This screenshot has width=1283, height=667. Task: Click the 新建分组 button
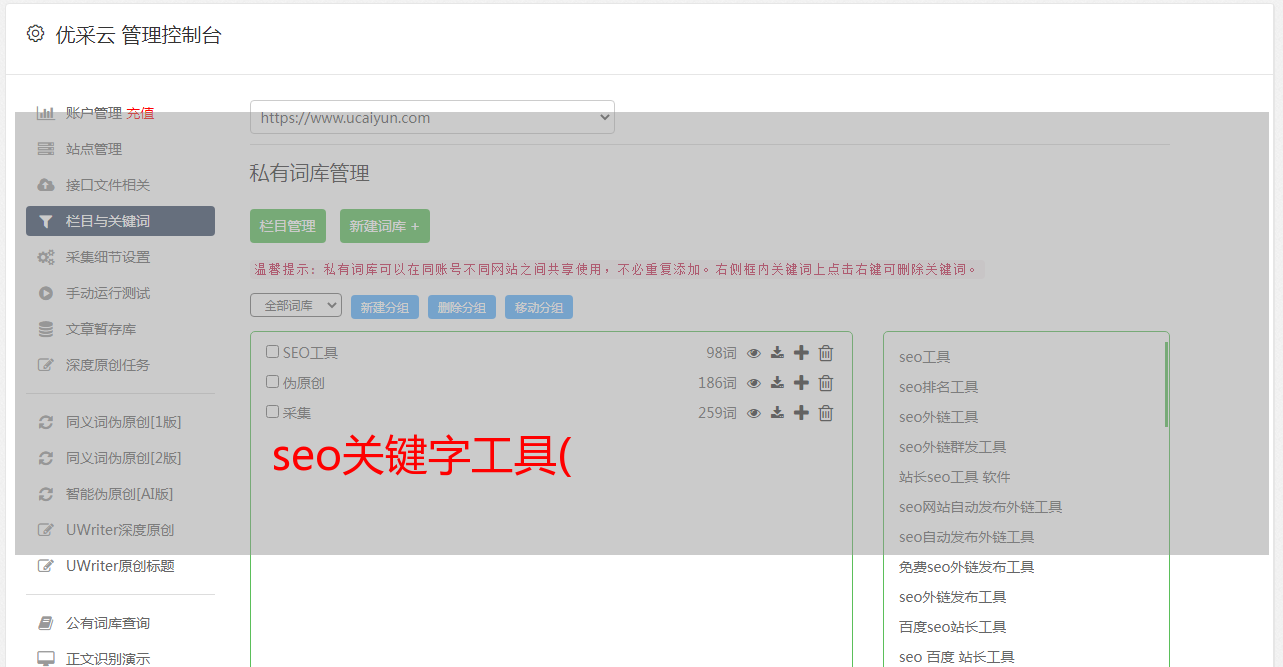[x=385, y=307]
